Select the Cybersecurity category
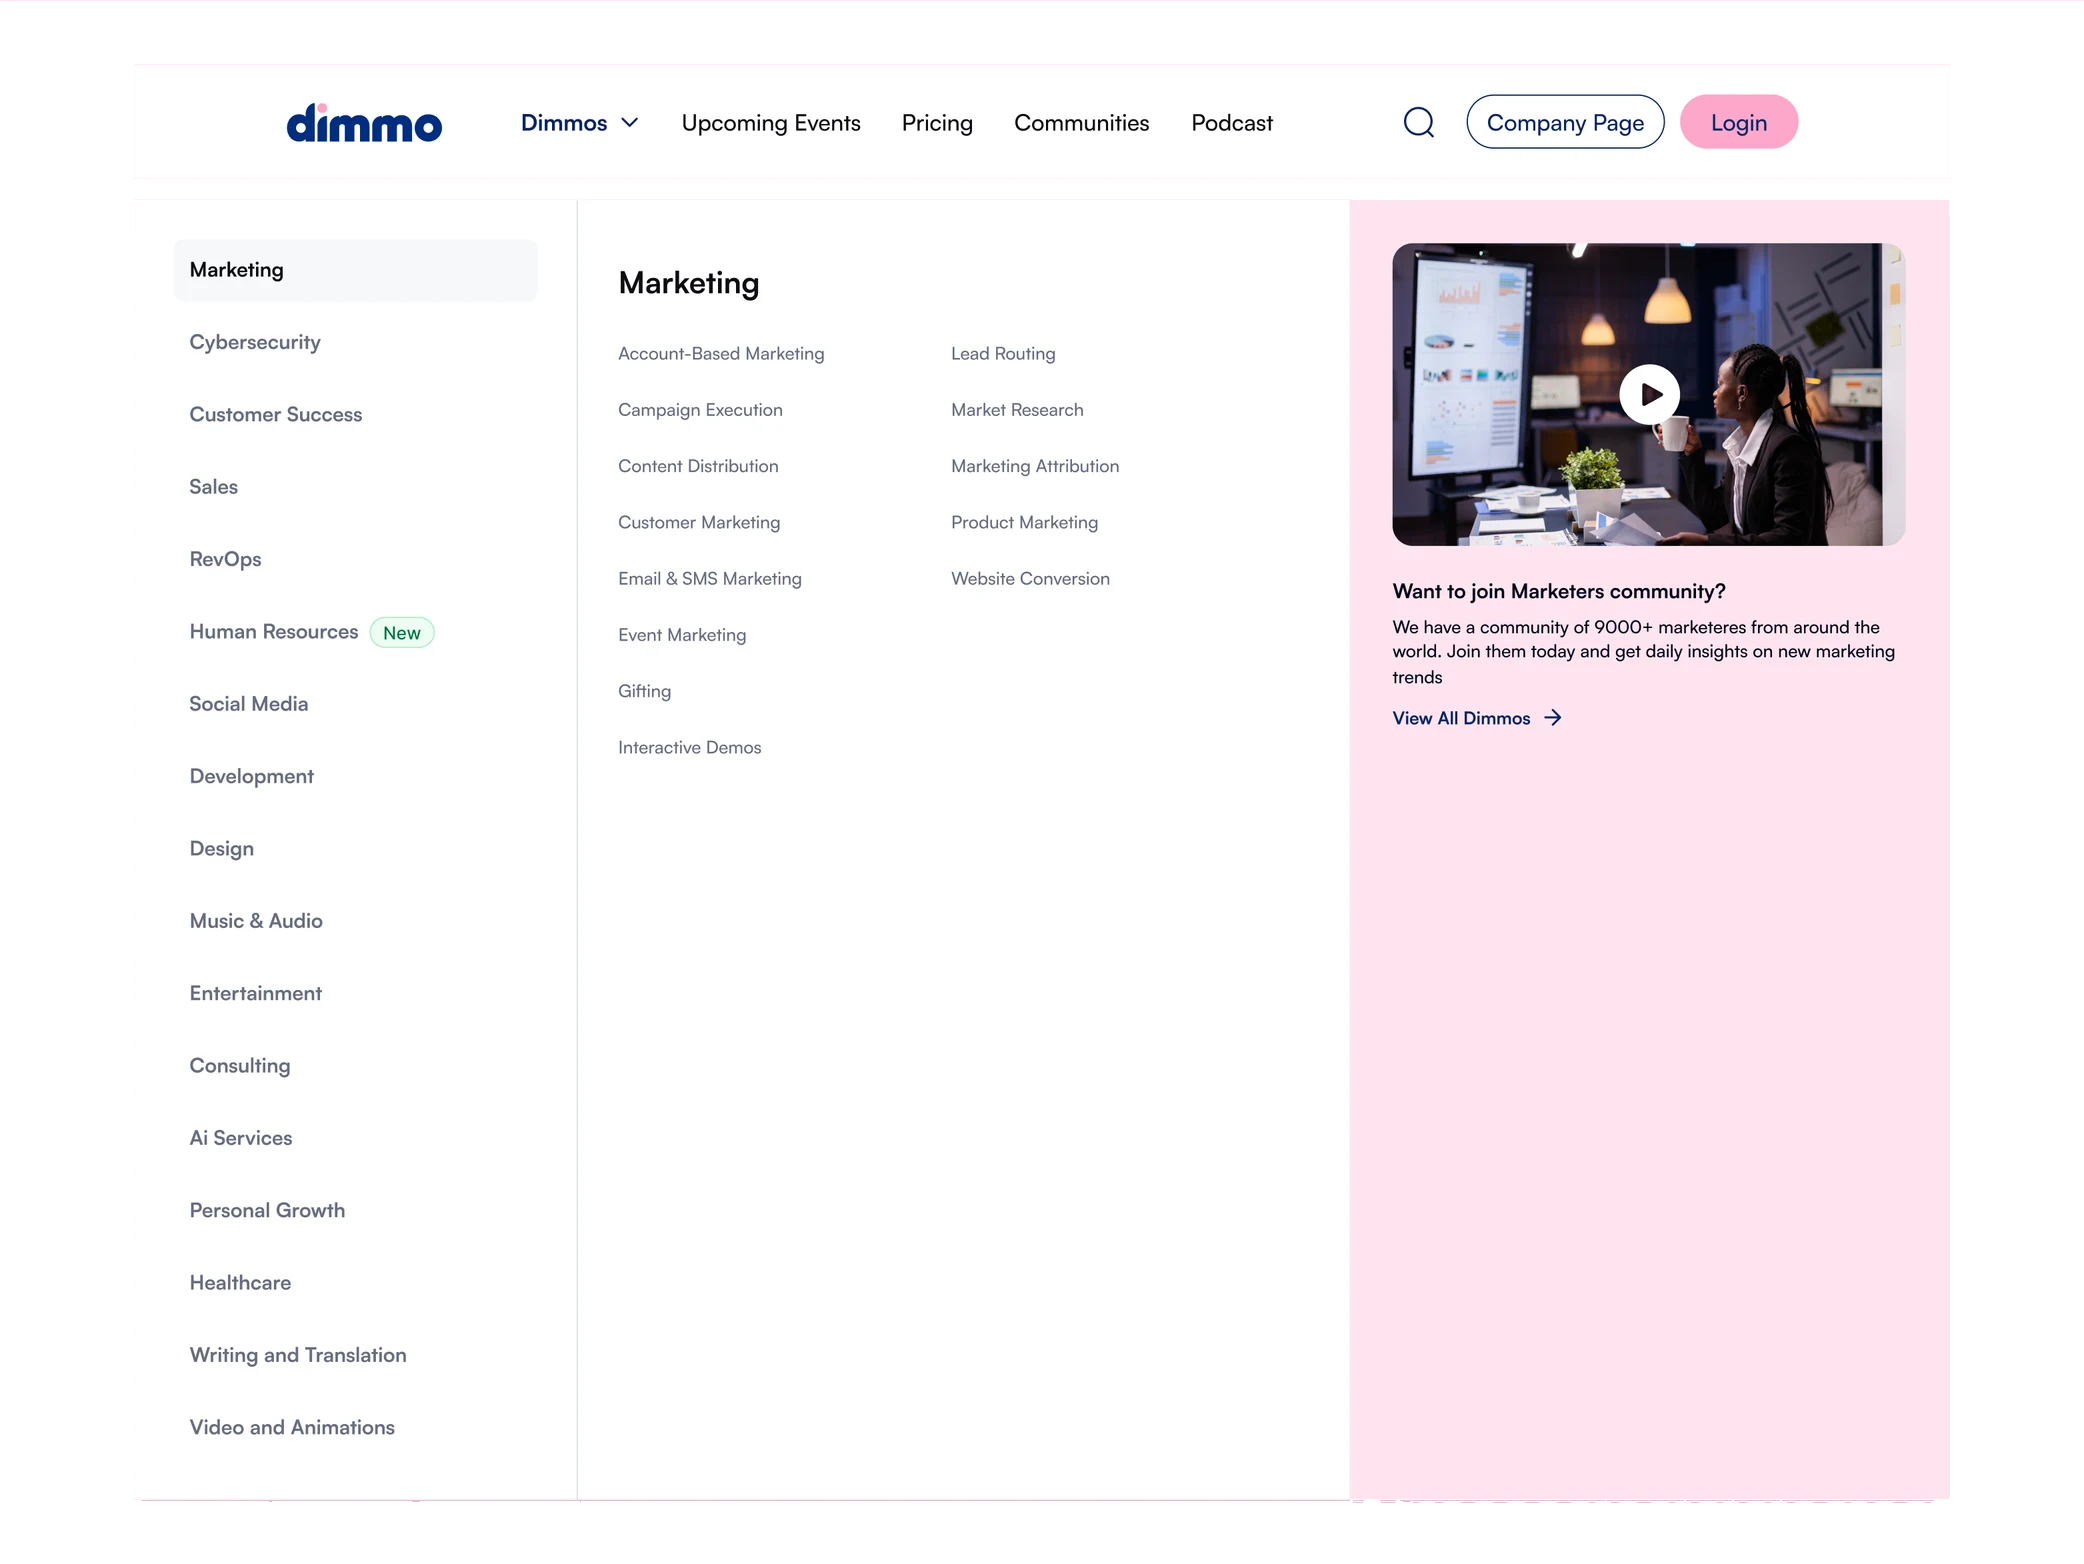This screenshot has height=1564, width=2084. tap(255, 342)
